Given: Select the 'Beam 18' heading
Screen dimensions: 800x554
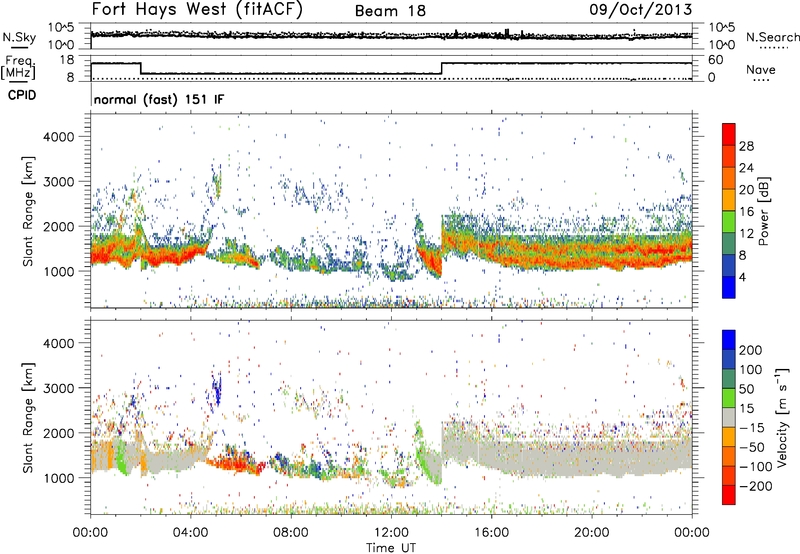Looking at the screenshot, I should pos(390,11).
